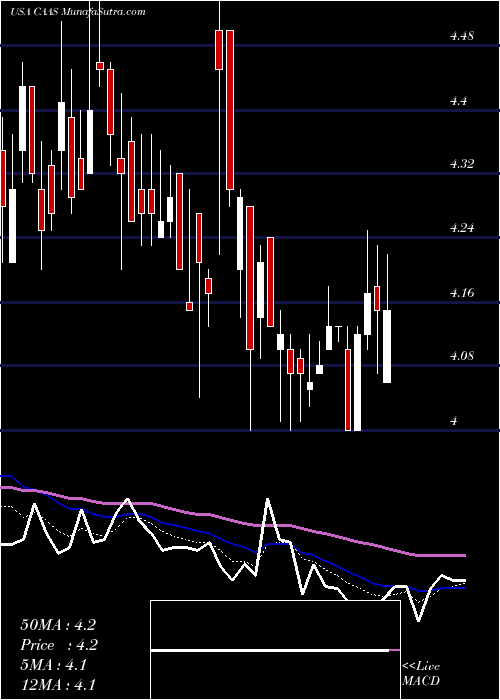Click the 4.4 price axis label
500x700 pixels.
click(x=458, y=100)
